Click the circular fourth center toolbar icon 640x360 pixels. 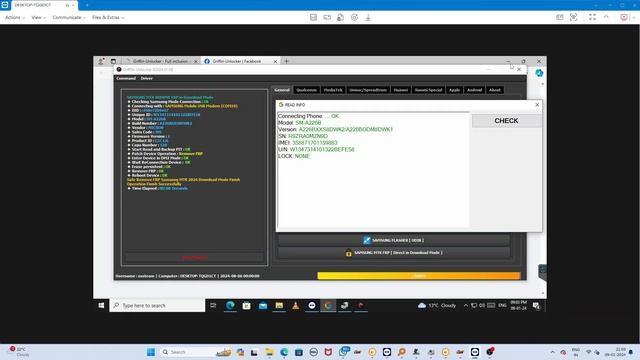pyautogui.click(x=354, y=17)
